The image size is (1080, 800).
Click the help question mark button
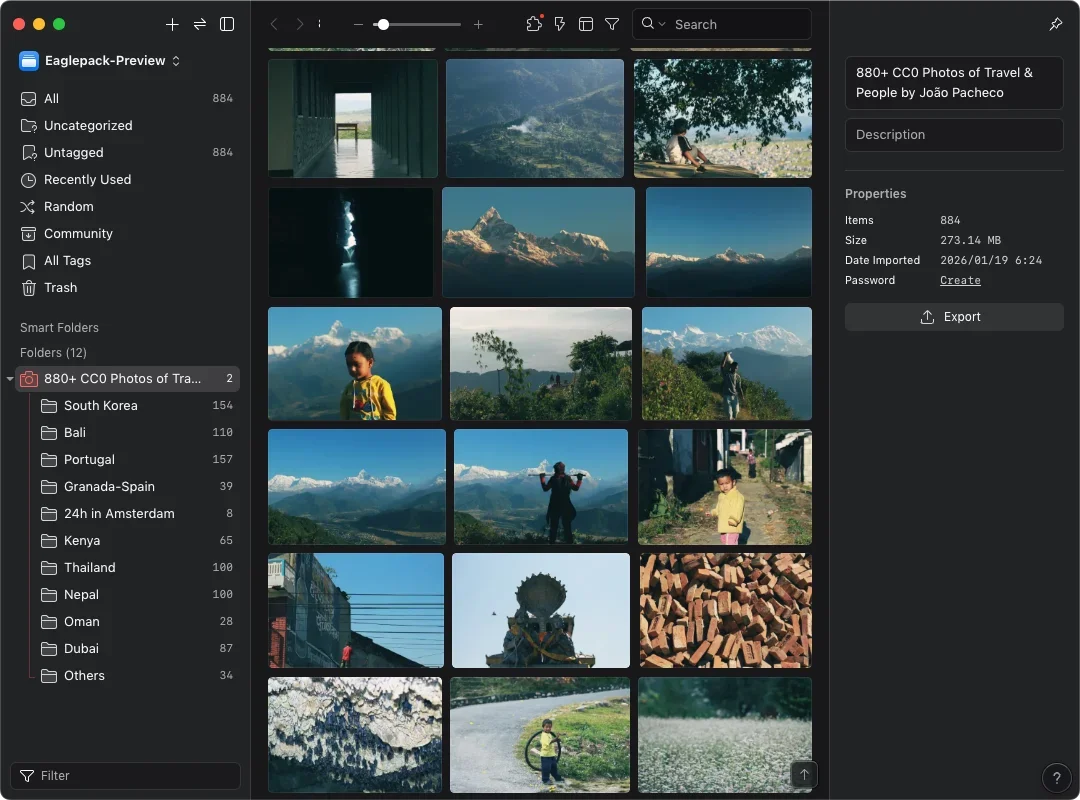pos(1056,777)
